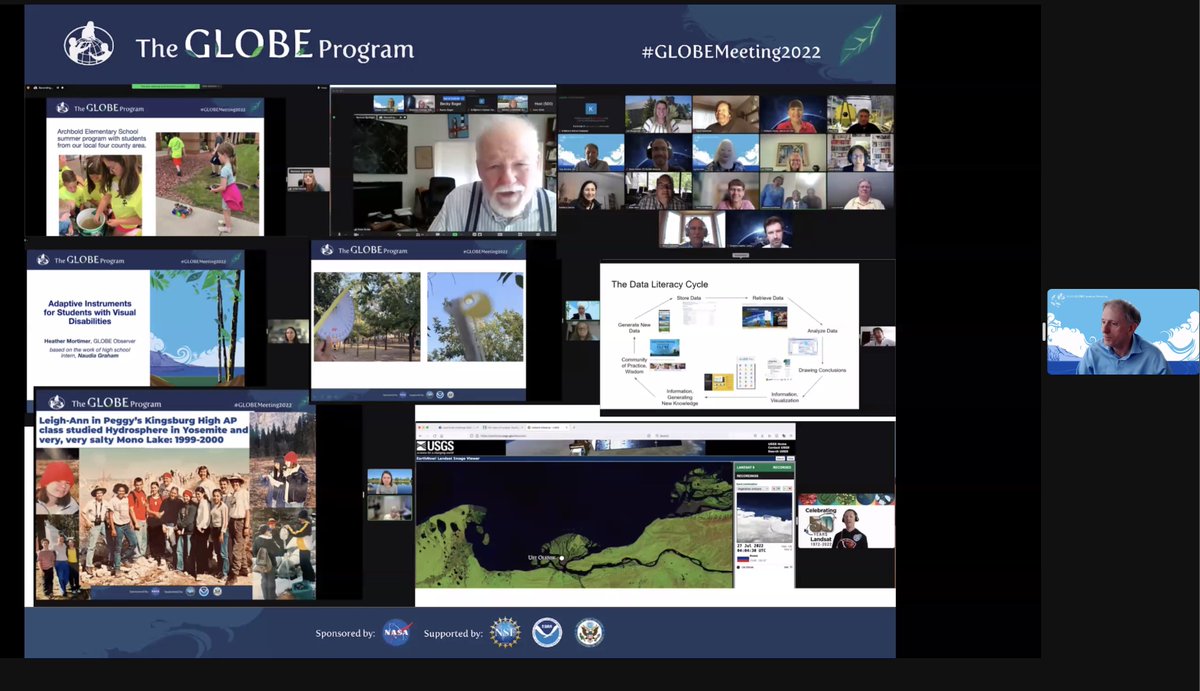Click the NASA logo in the footer
This screenshot has height=691, width=1200.
pos(397,633)
